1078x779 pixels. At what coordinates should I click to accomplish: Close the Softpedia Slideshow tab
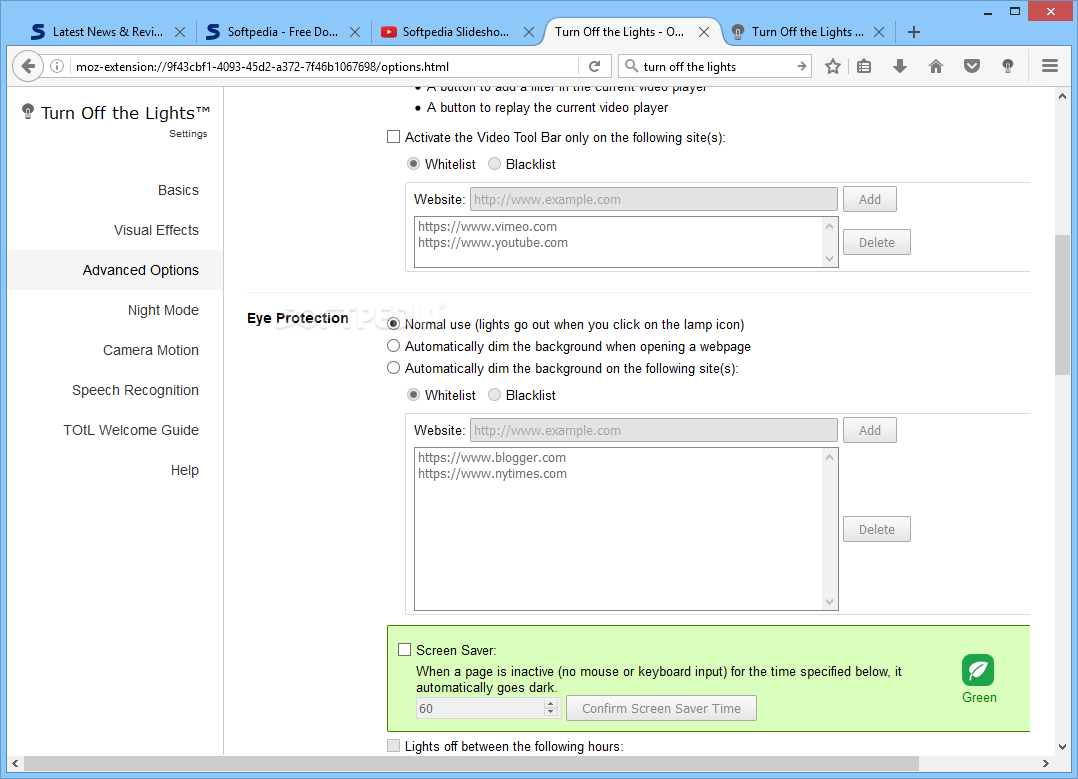coord(529,32)
